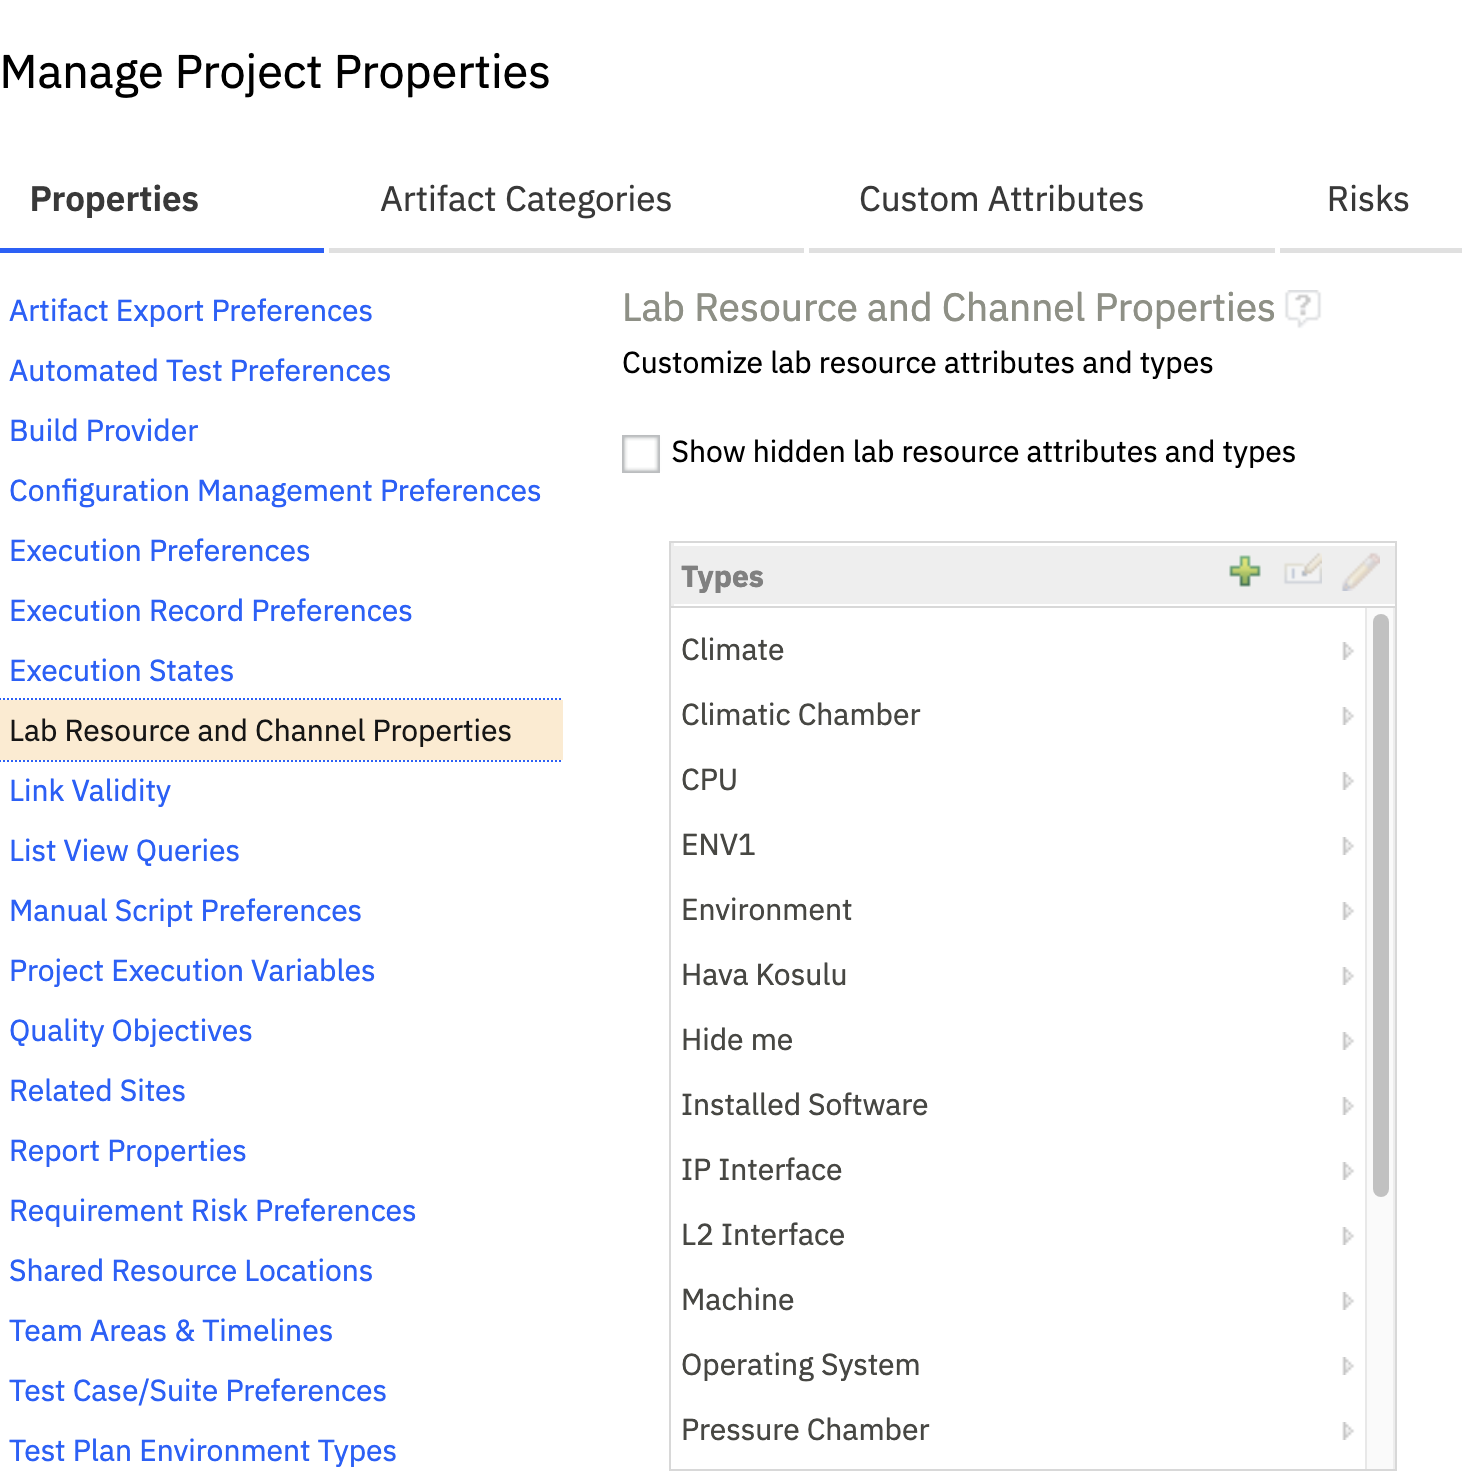This screenshot has height=1480, width=1462.
Task: Open Automated Test Preferences
Action: 199,370
